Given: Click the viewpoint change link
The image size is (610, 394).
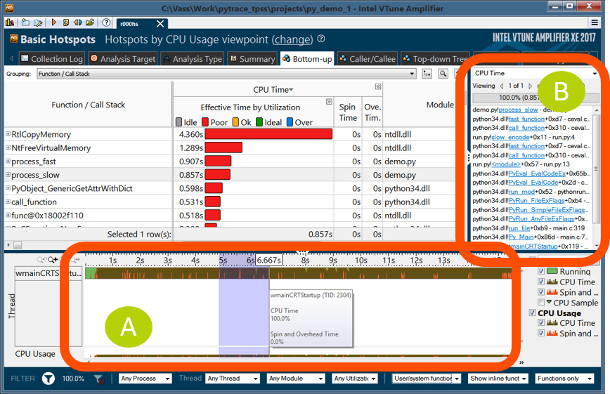Looking at the screenshot, I should point(293,40).
